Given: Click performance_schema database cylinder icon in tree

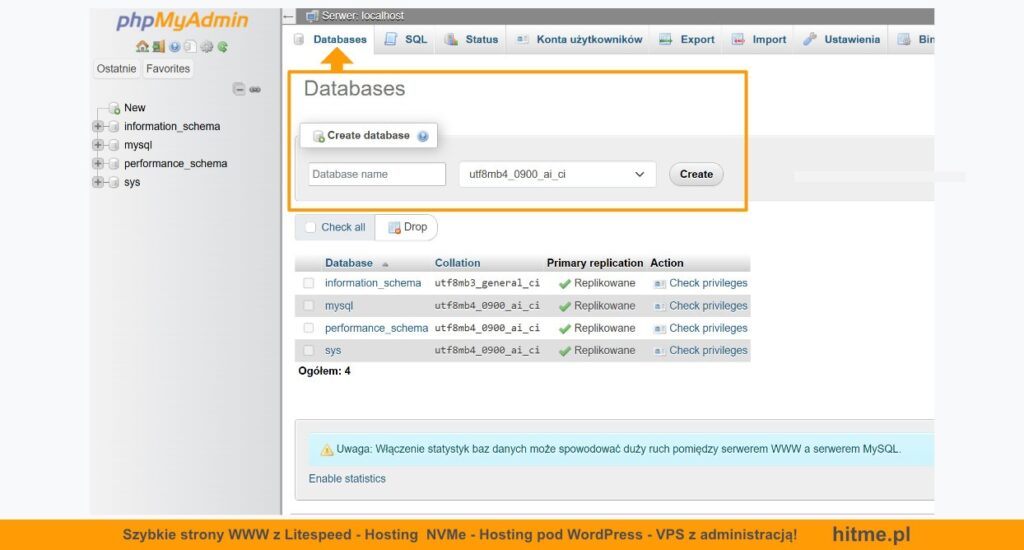Looking at the screenshot, I should click(x=114, y=163).
